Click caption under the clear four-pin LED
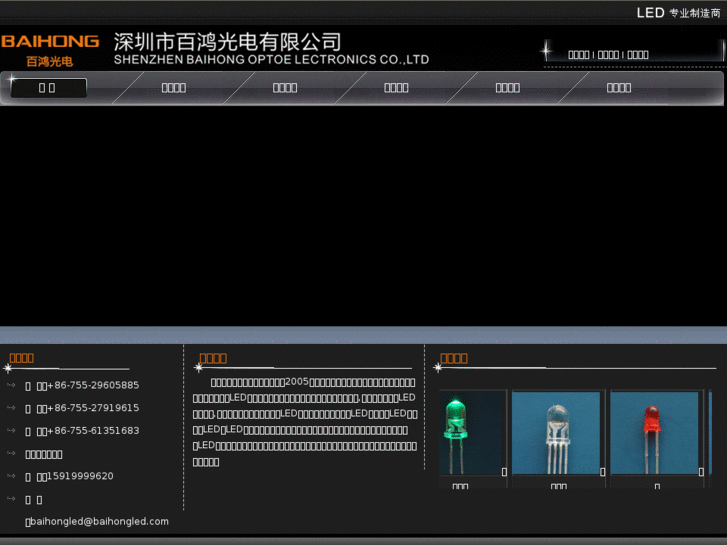The image size is (727, 545). [559, 486]
